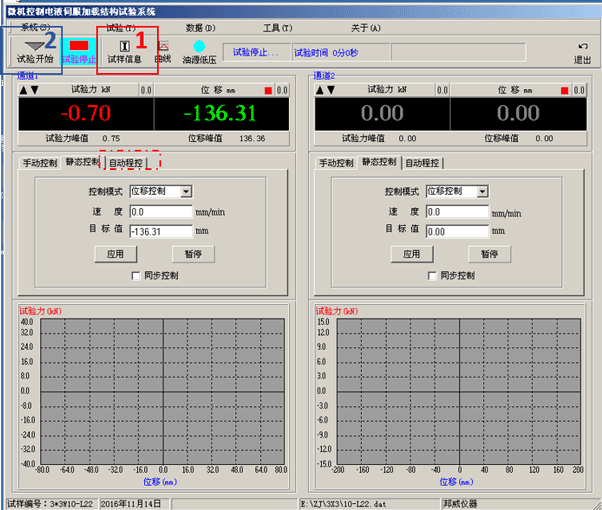The height and width of the screenshot is (510, 602).
Task: Click the red 试验停止 stop icon
Action: point(79,52)
